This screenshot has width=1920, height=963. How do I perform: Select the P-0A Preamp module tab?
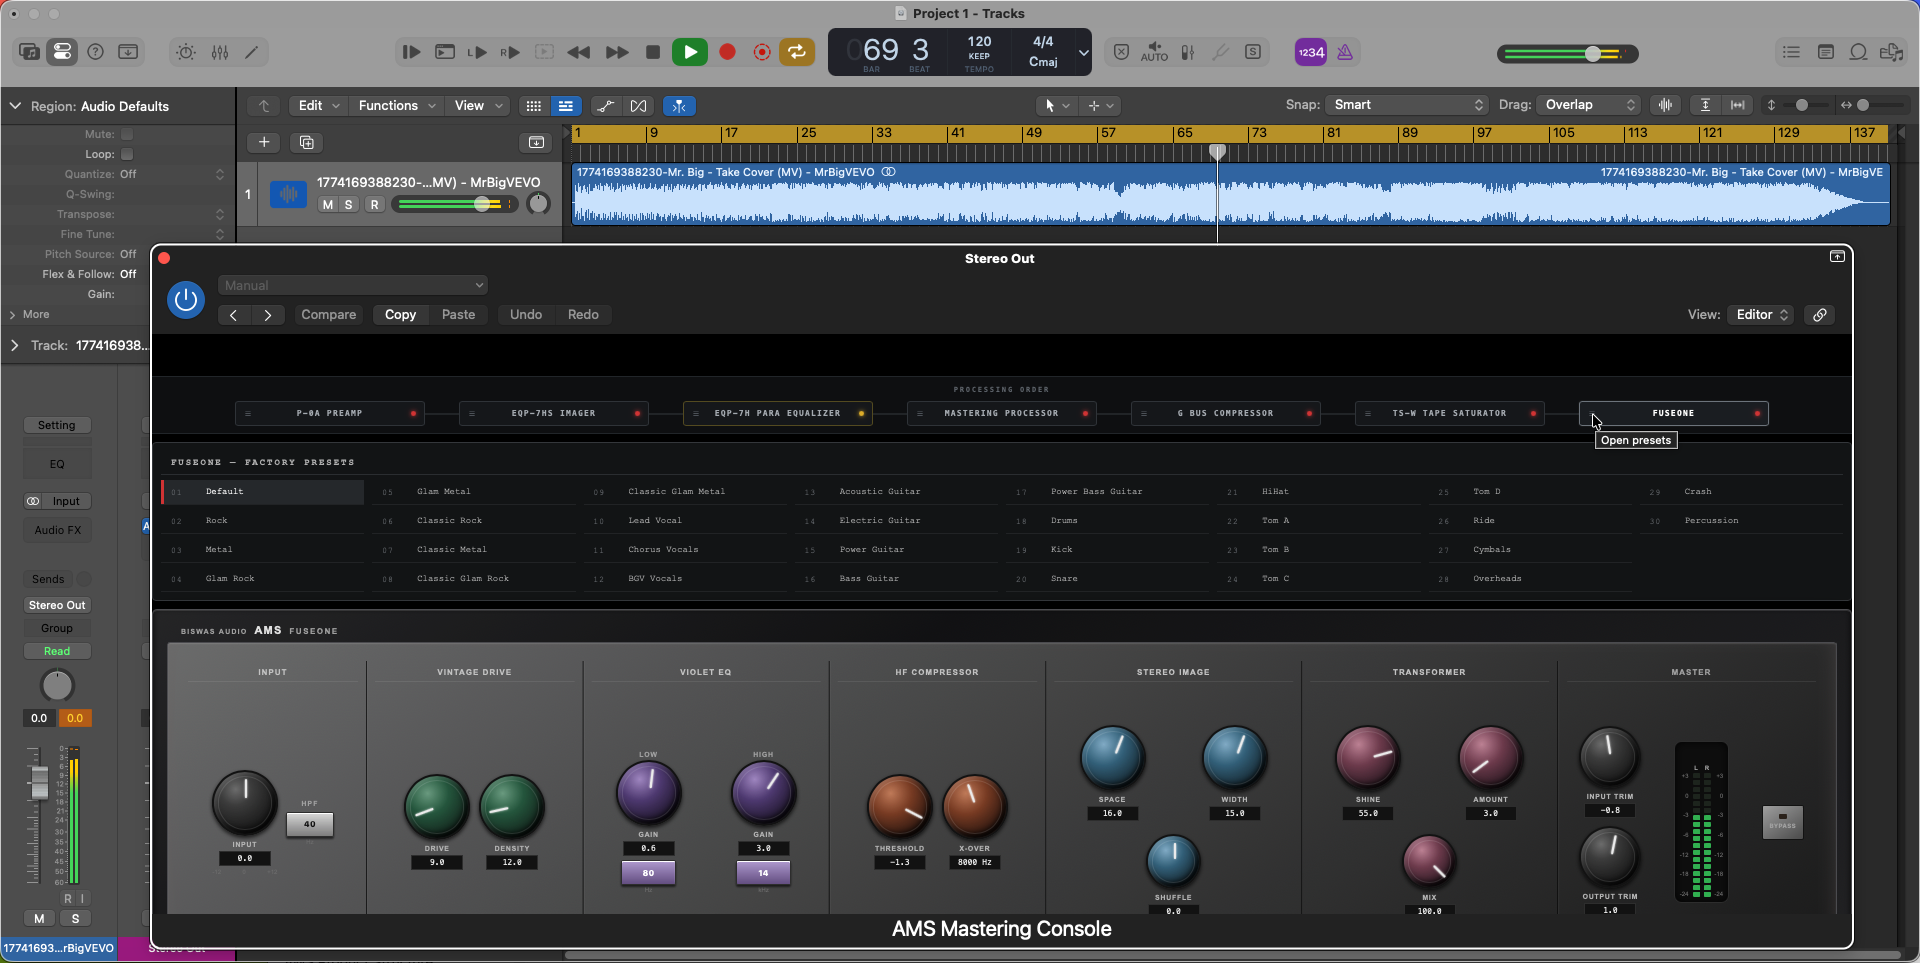(x=330, y=413)
